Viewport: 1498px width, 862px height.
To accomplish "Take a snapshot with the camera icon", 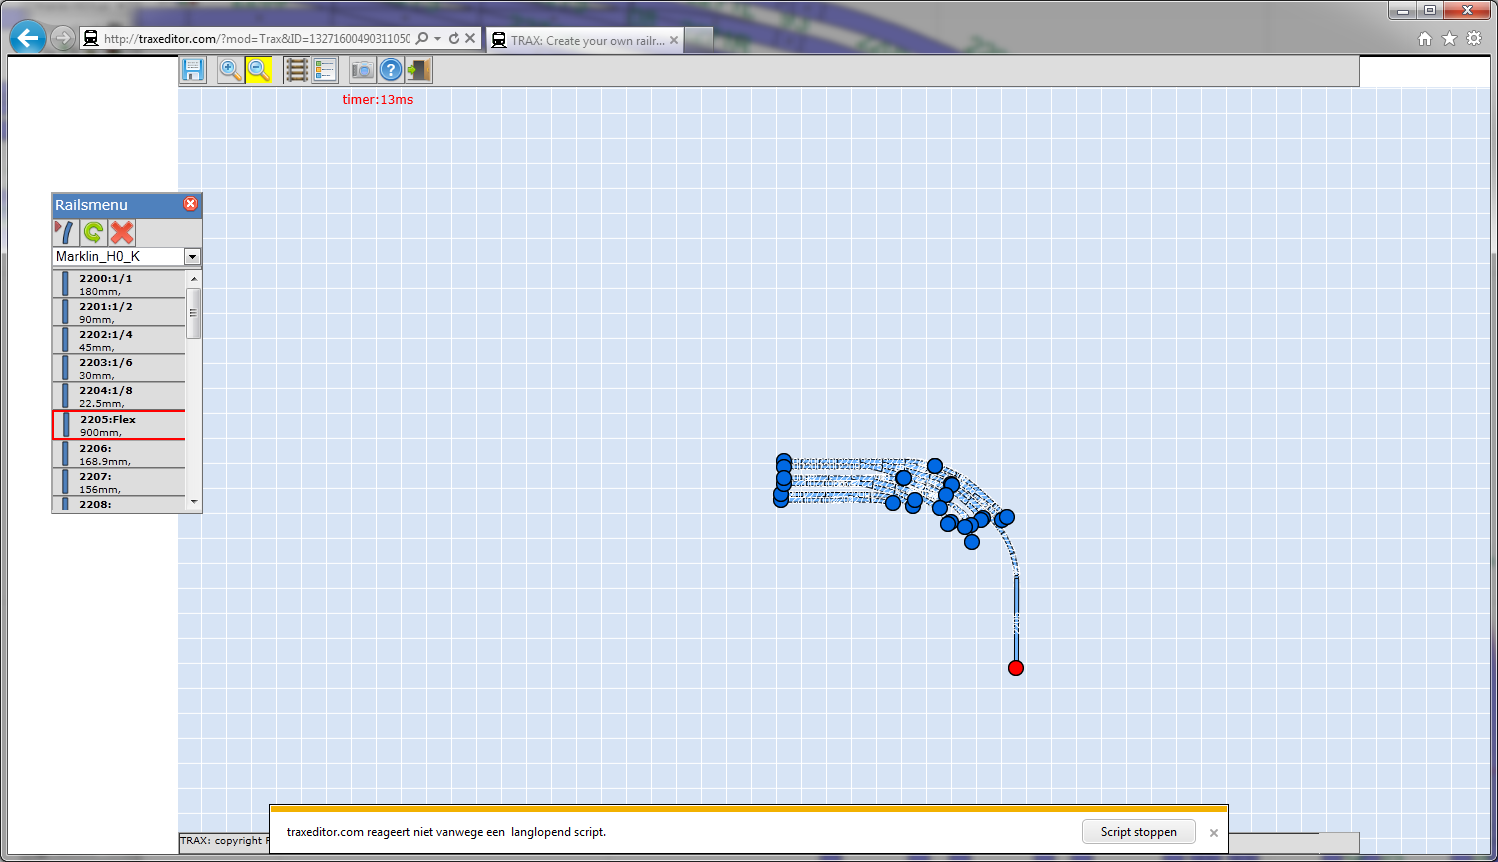I will [x=362, y=70].
